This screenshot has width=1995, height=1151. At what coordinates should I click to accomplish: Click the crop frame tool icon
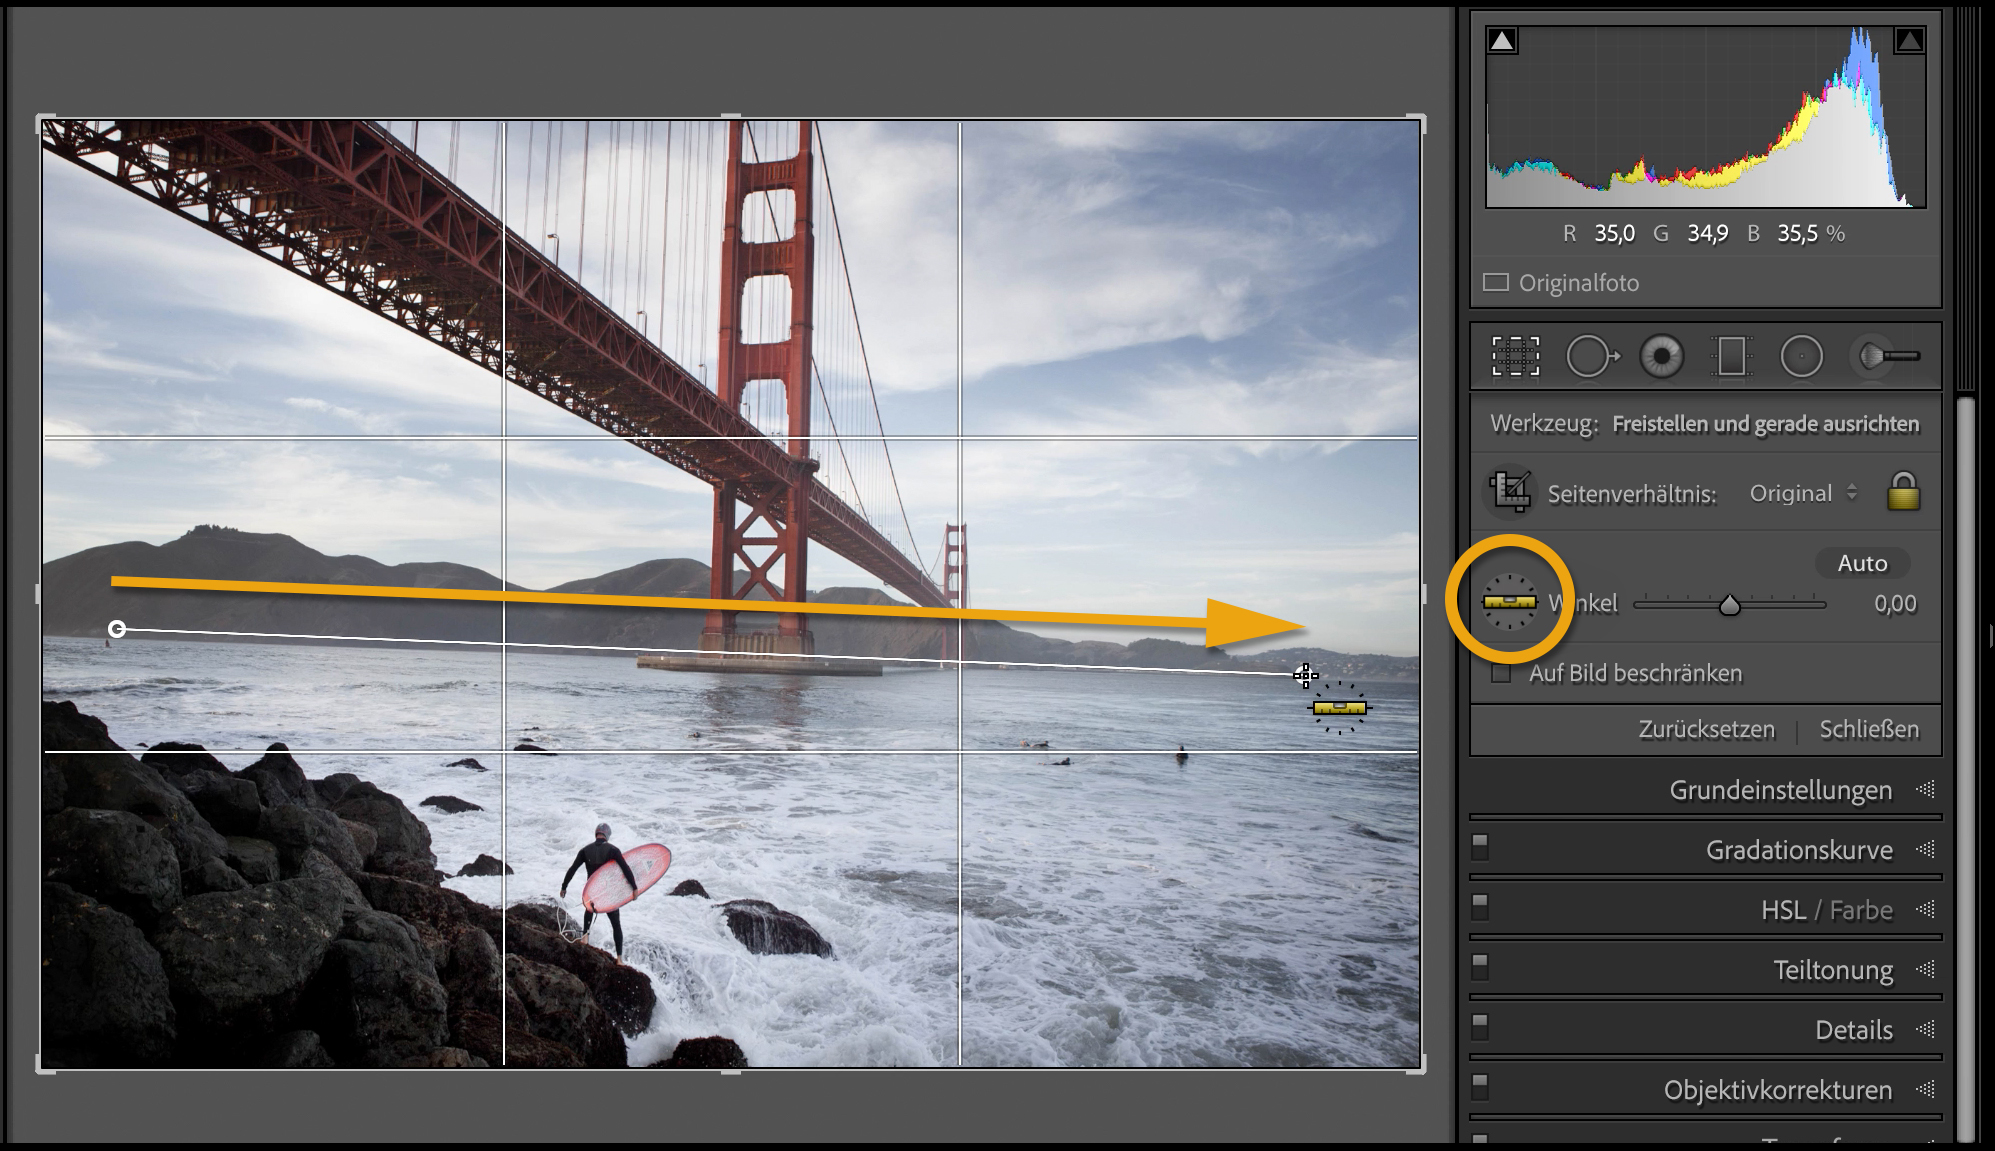(1510, 492)
